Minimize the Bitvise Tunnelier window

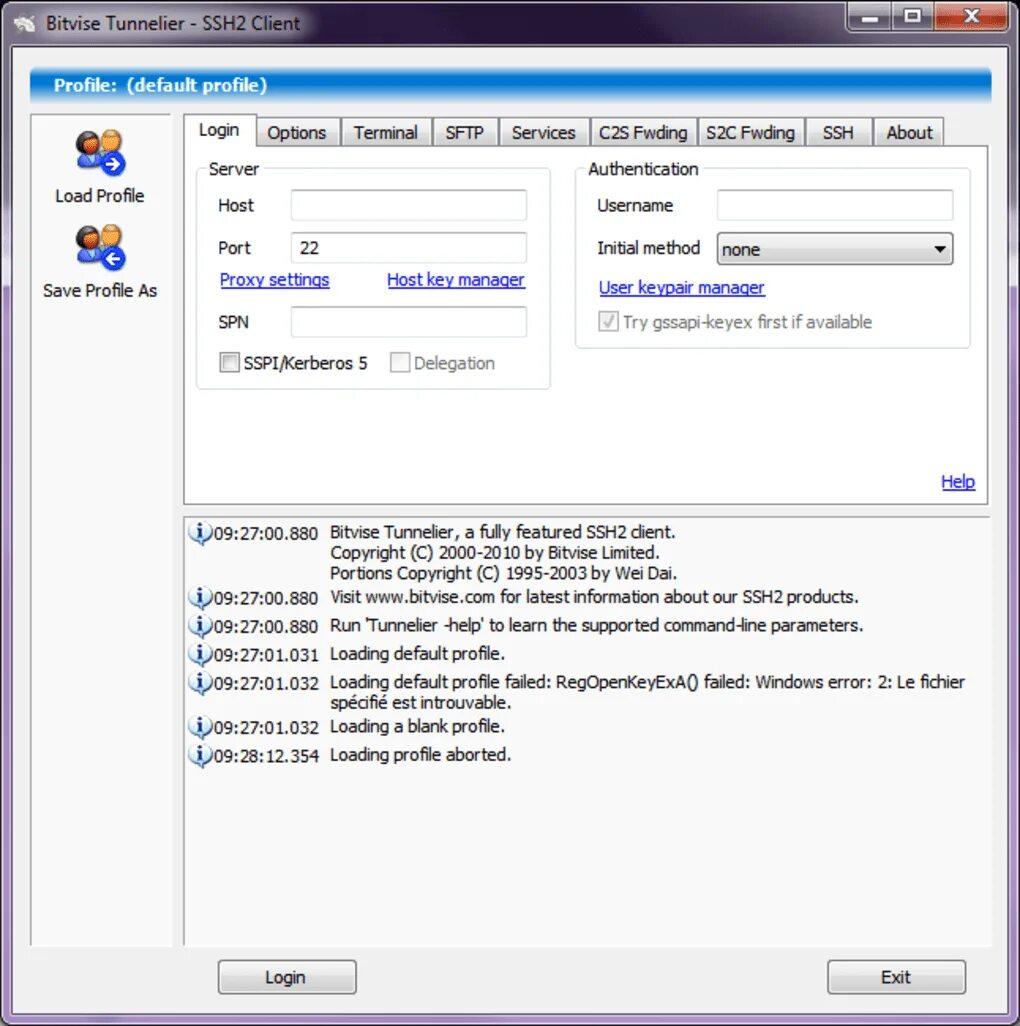[x=870, y=17]
